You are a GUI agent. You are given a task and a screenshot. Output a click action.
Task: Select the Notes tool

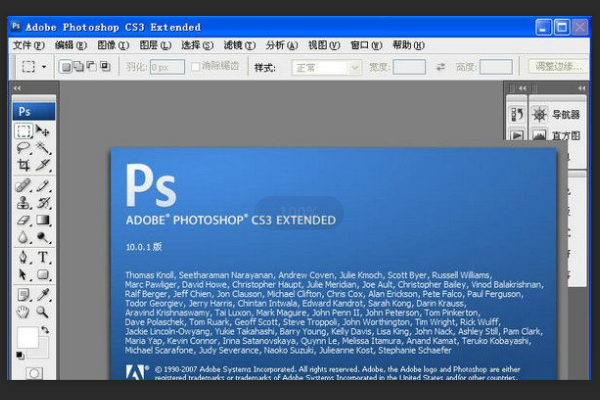pos(23,295)
